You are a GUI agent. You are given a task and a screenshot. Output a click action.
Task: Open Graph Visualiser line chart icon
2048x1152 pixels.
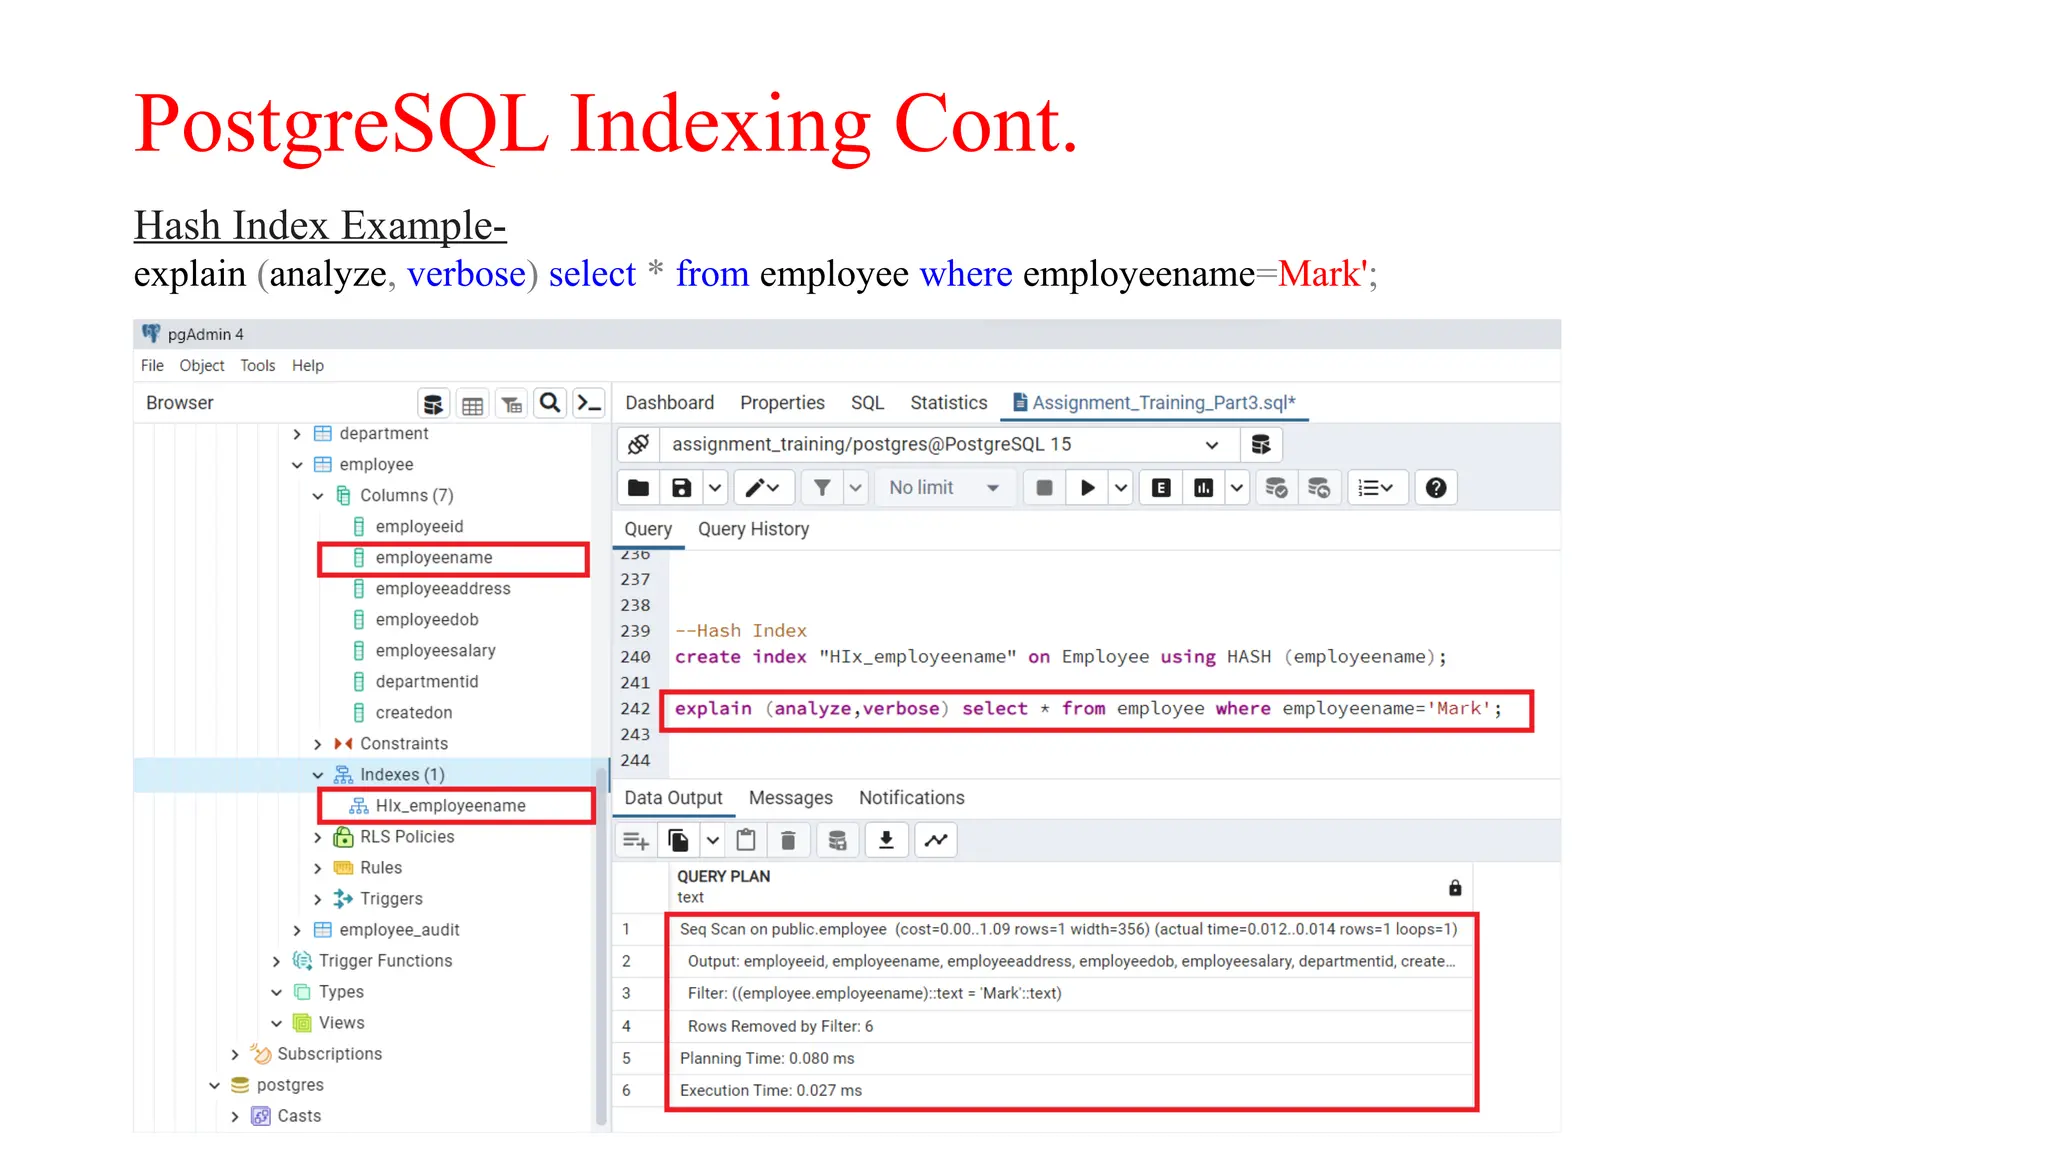tap(936, 840)
